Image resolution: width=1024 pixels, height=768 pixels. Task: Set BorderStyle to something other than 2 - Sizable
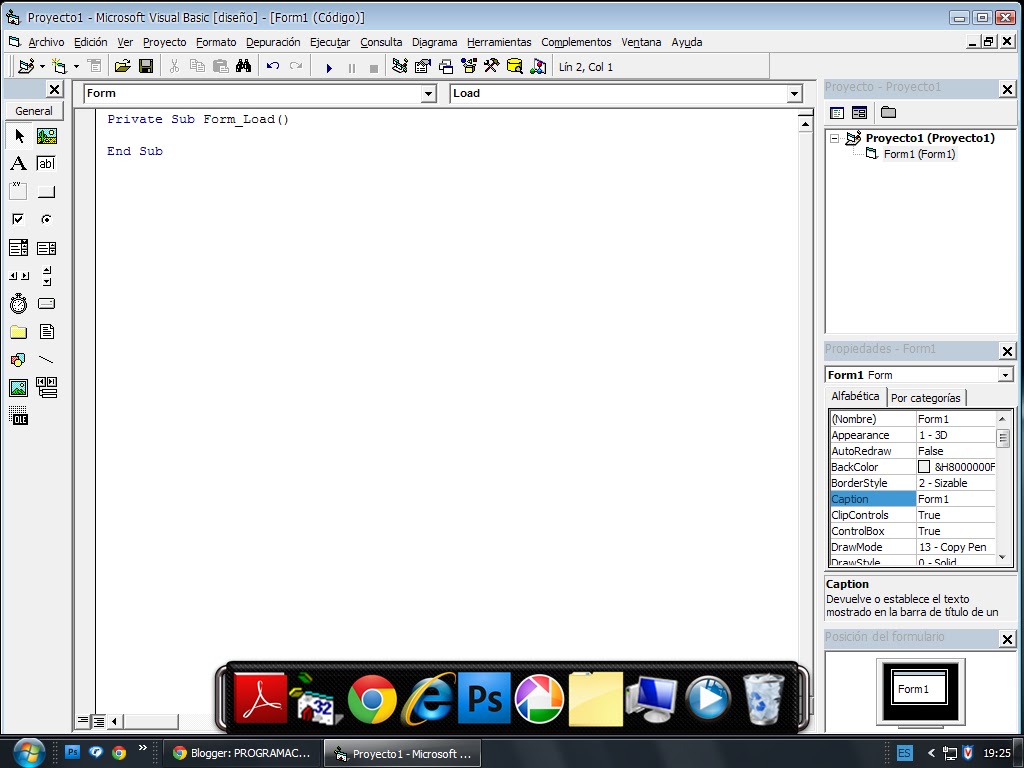(x=955, y=482)
